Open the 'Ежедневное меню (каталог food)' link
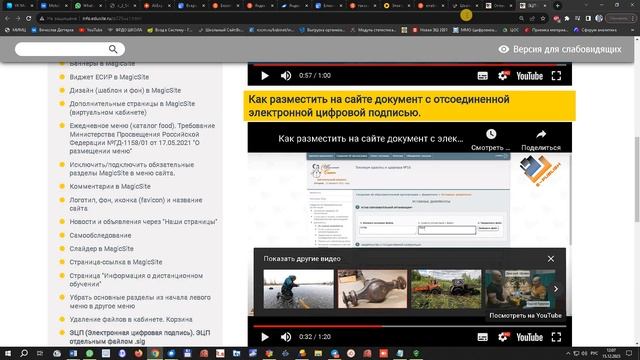640x360 pixels. click(142, 138)
